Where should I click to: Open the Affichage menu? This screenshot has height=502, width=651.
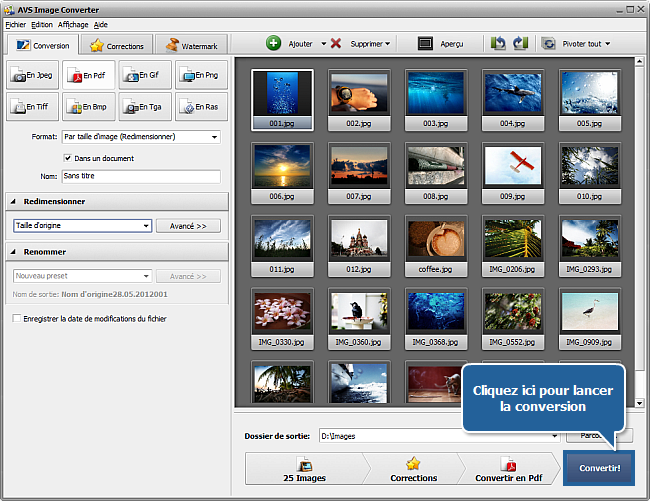coord(73,24)
